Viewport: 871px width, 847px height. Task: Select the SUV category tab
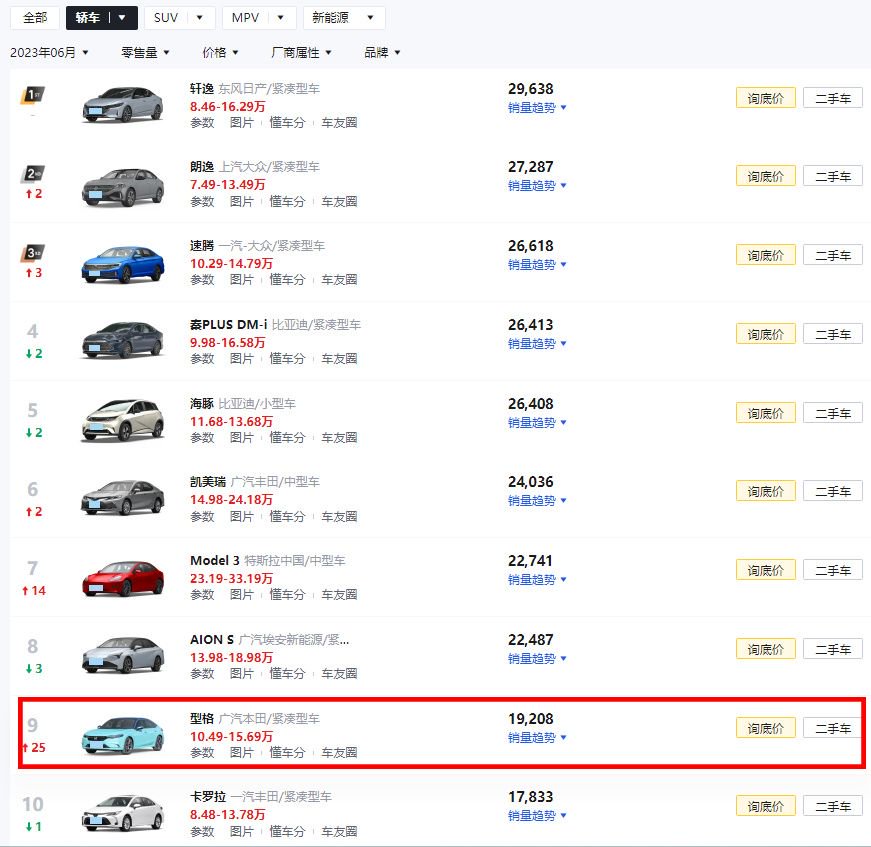click(x=178, y=18)
